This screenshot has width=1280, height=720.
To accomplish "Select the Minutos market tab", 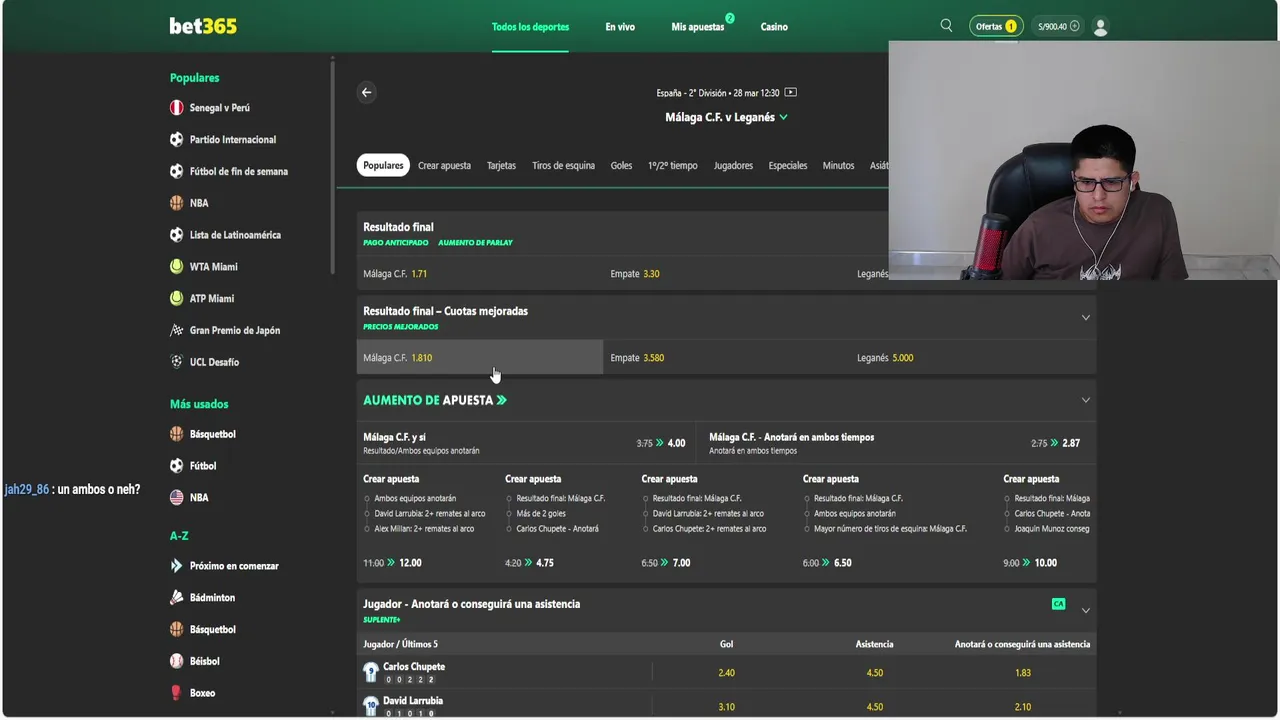I will (838, 165).
